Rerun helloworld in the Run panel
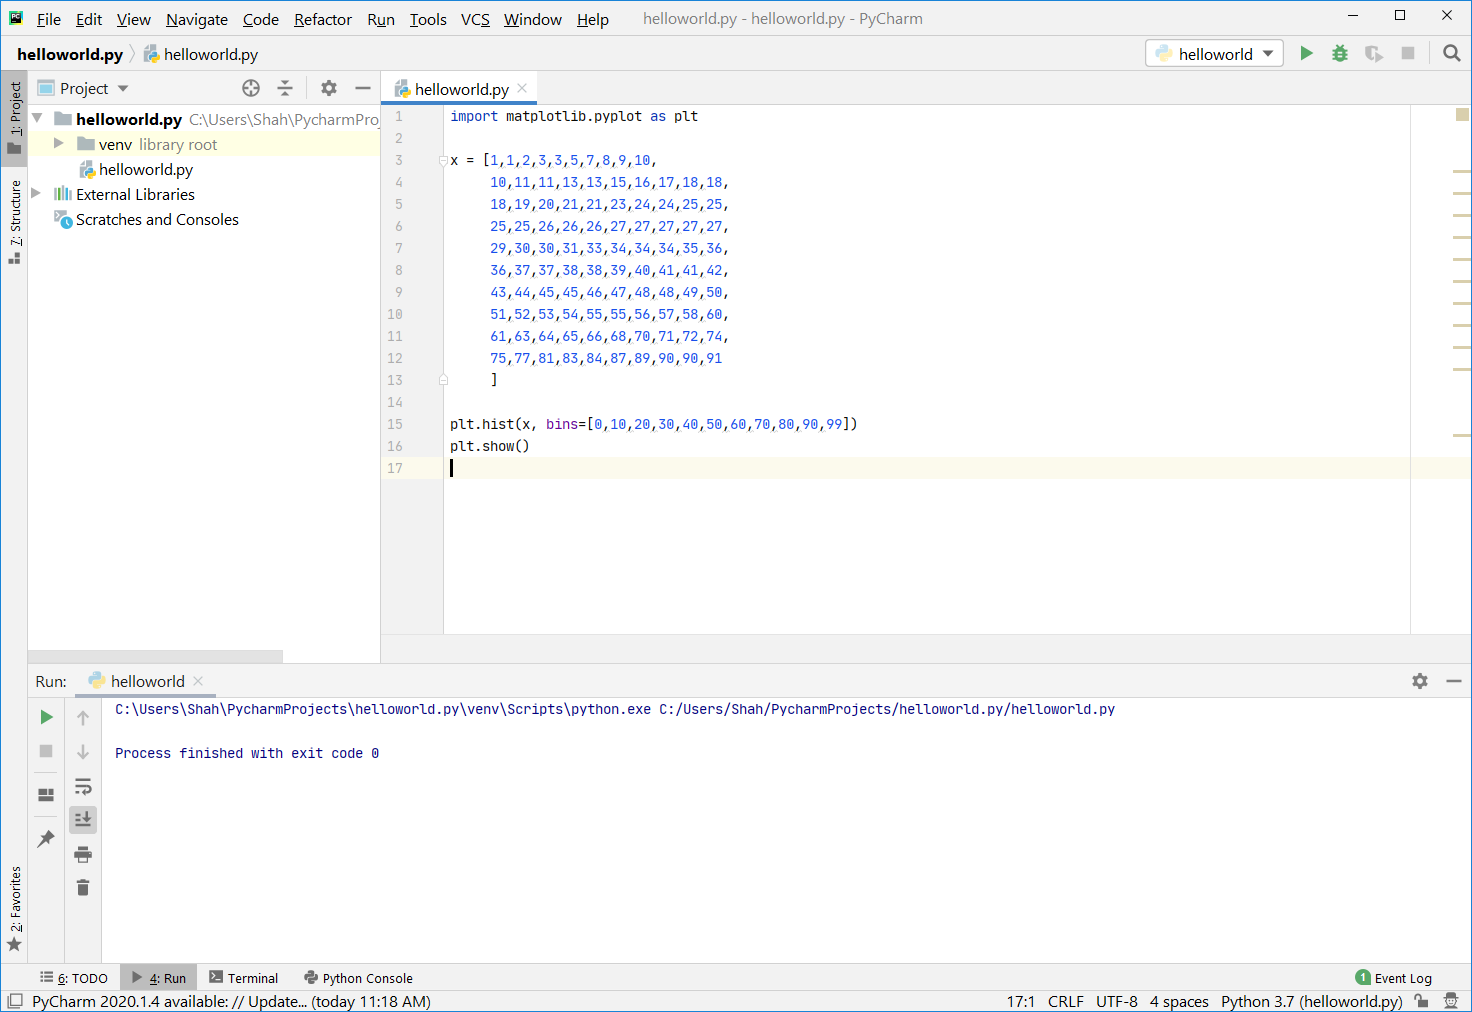The image size is (1472, 1012). click(x=46, y=717)
